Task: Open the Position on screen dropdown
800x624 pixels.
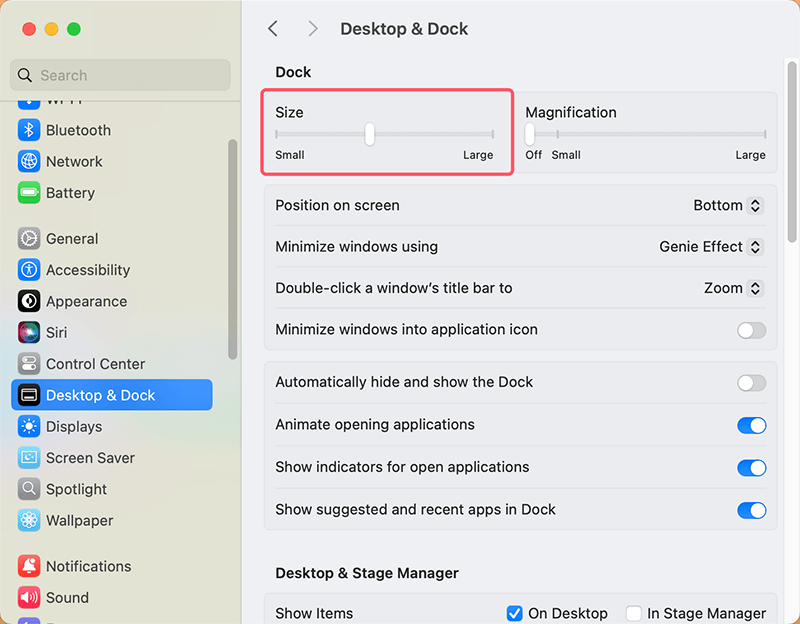Action: pos(728,205)
